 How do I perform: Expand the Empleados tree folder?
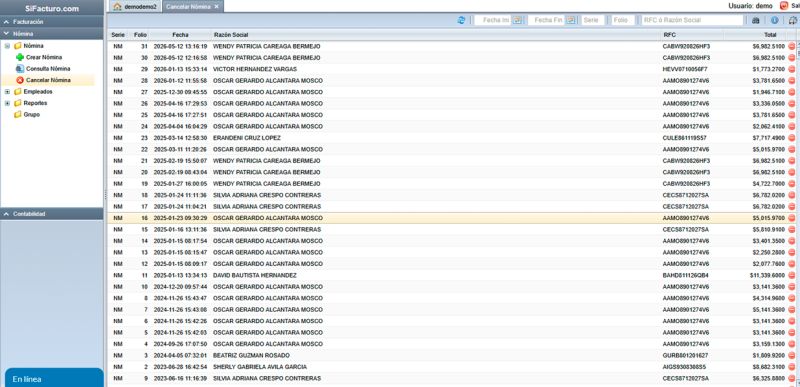coord(7,92)
